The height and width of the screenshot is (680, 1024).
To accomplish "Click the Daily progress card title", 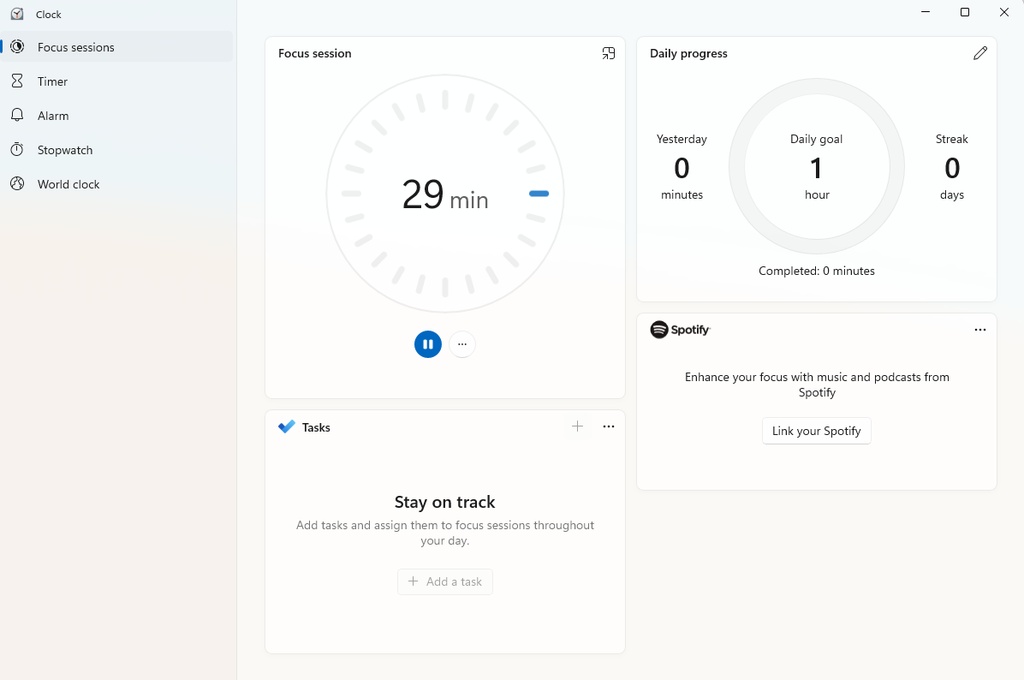I will click(x=688, y=54).
